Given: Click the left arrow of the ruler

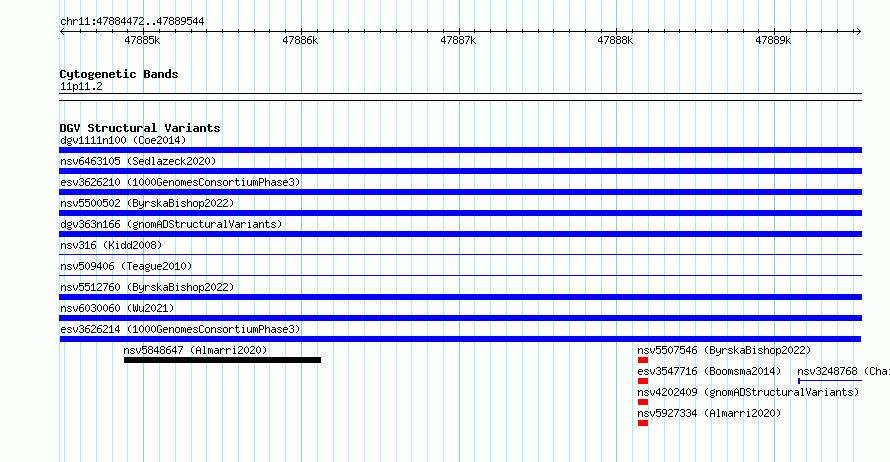Looking at the screenshot, I should pyautogui.click(x=62, y=32).
